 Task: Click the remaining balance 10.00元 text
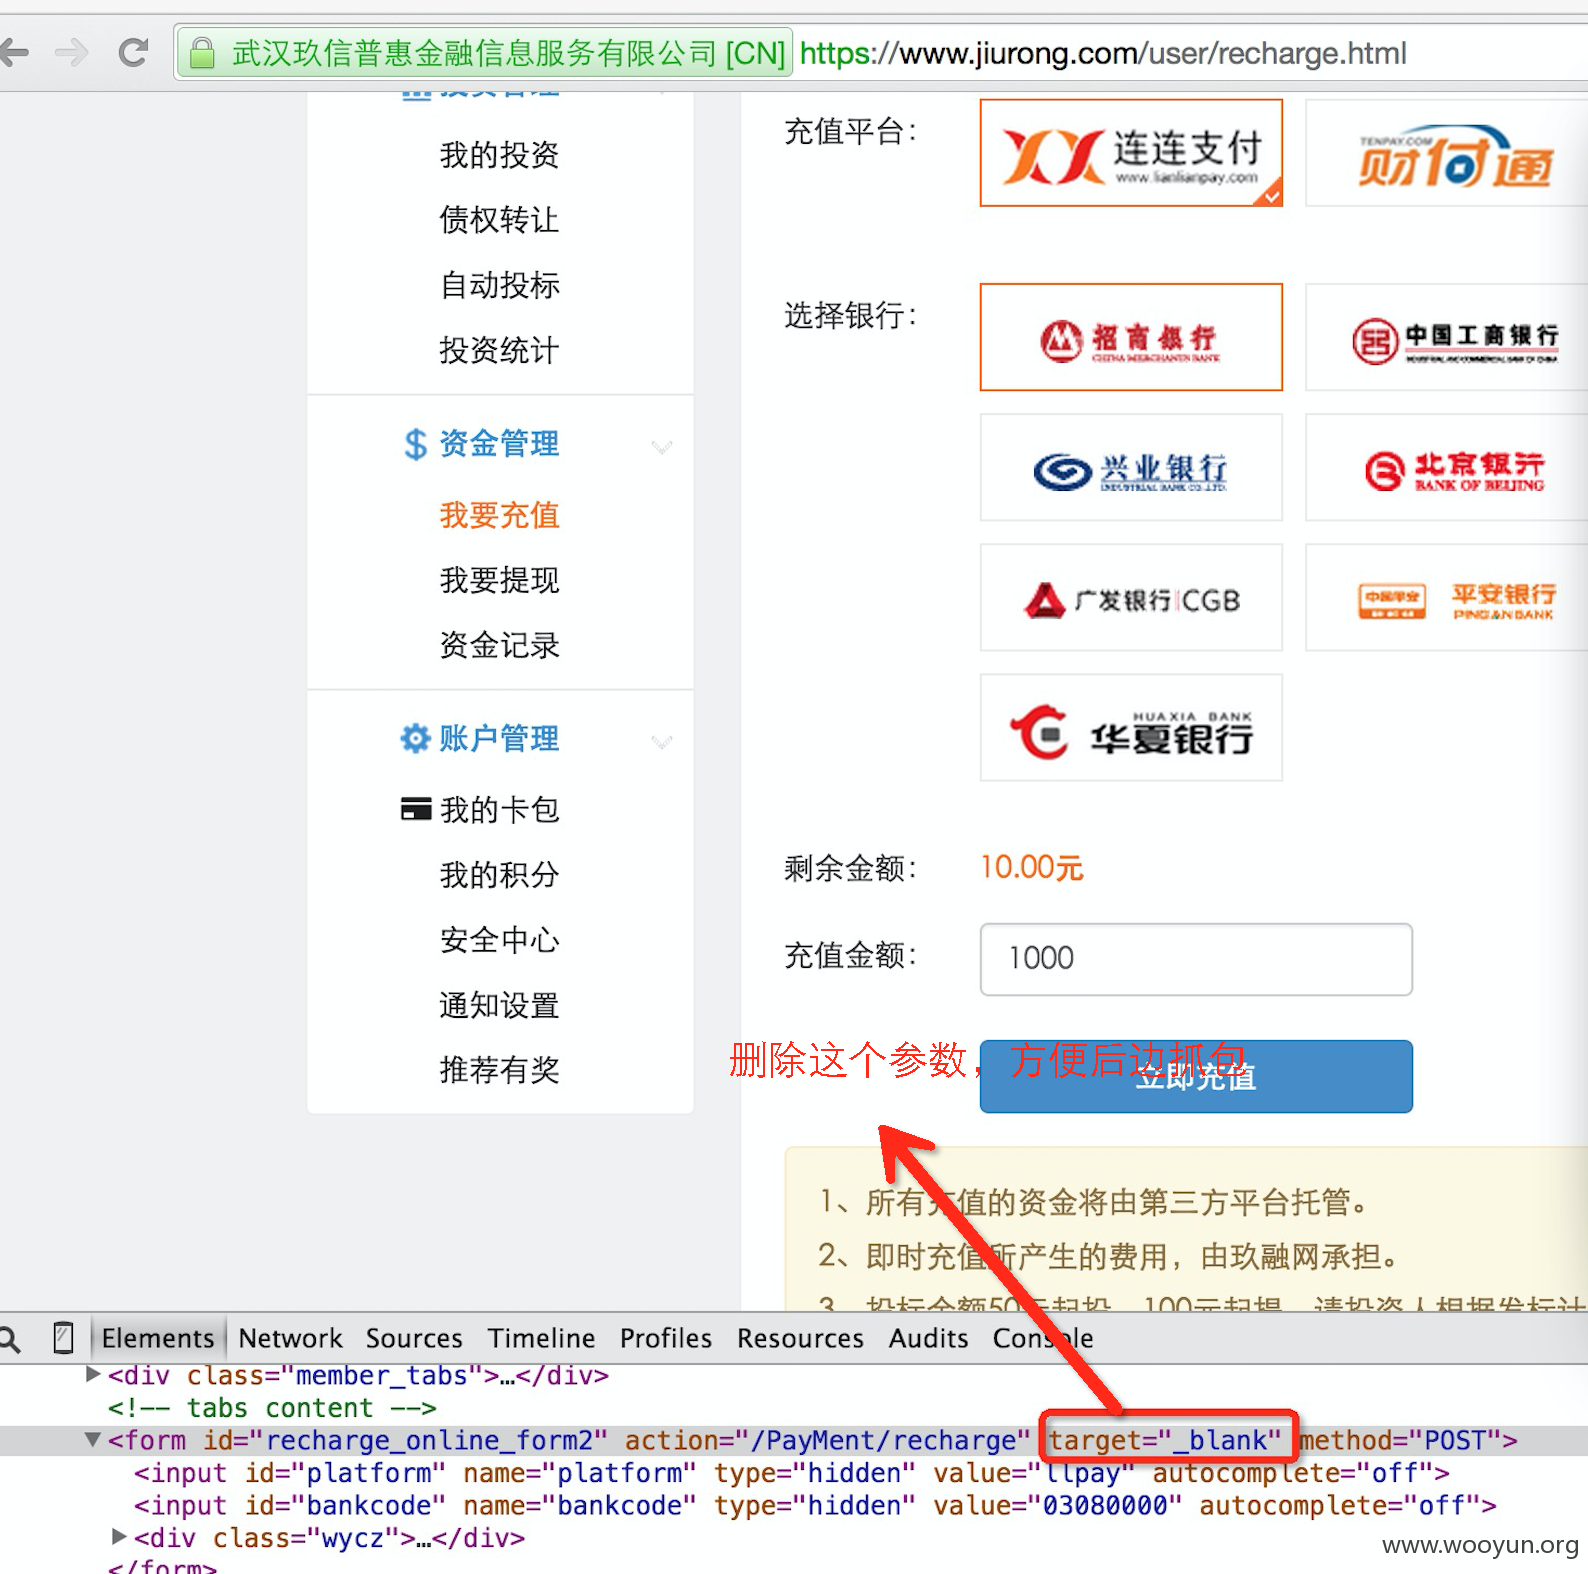1031,867
